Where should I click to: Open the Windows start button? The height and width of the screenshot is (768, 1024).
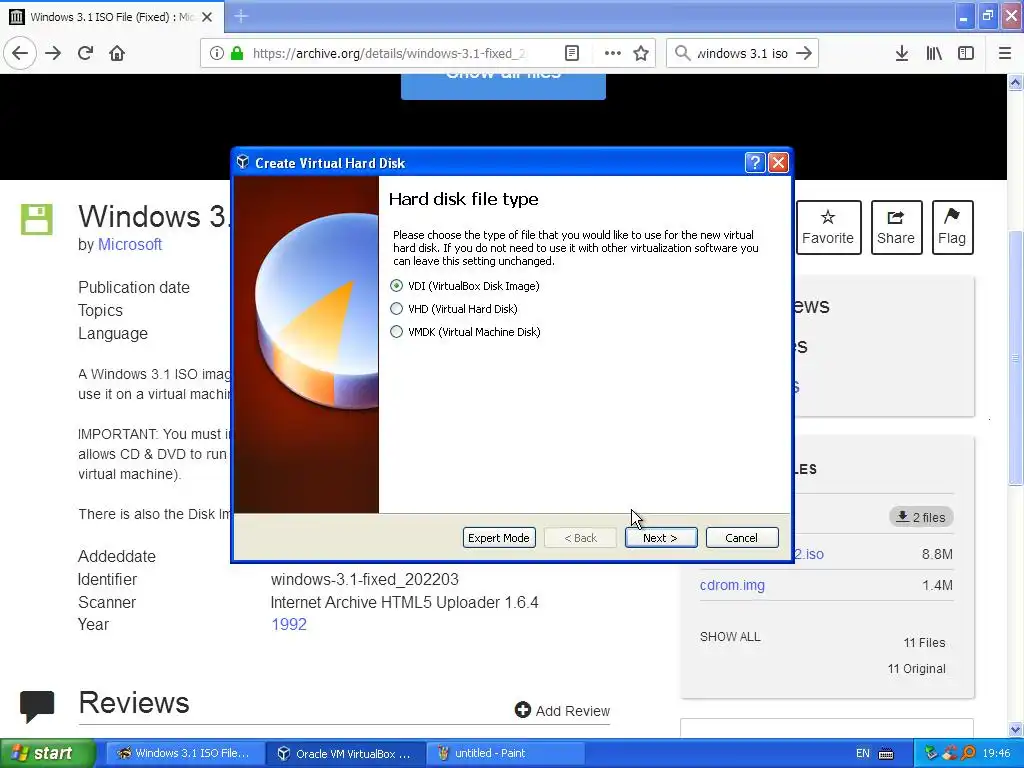click(x=48, y=753)
